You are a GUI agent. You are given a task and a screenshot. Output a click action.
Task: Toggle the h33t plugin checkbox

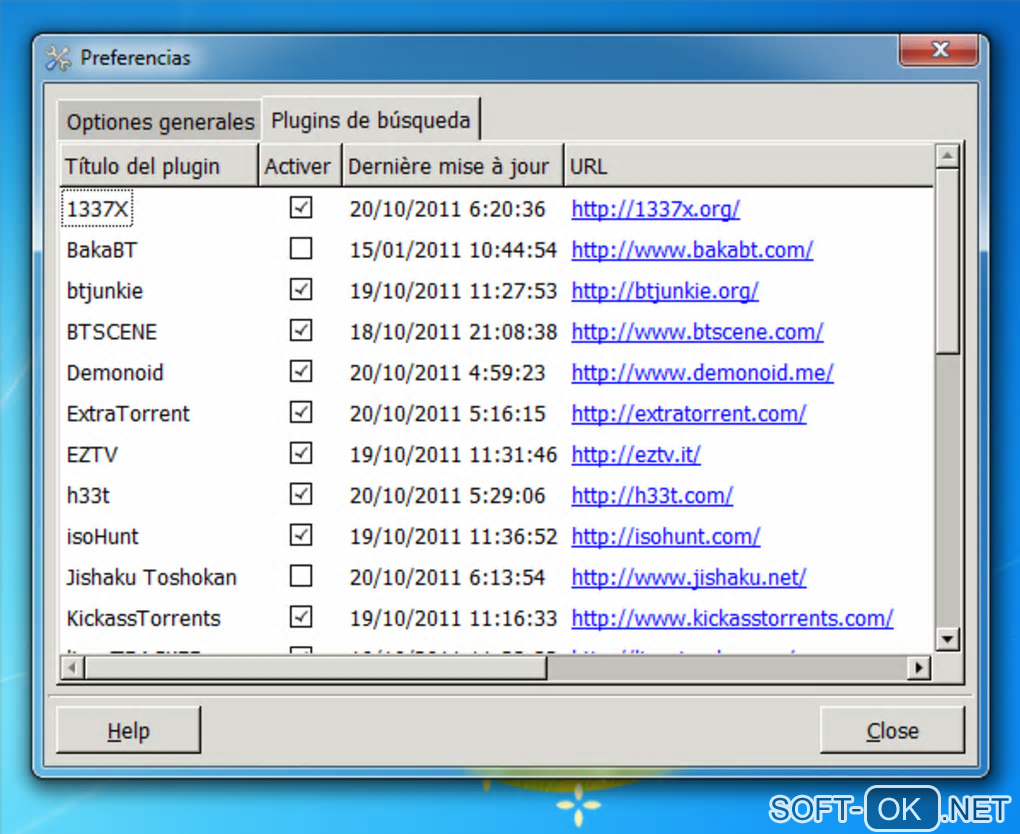point(301,495)
